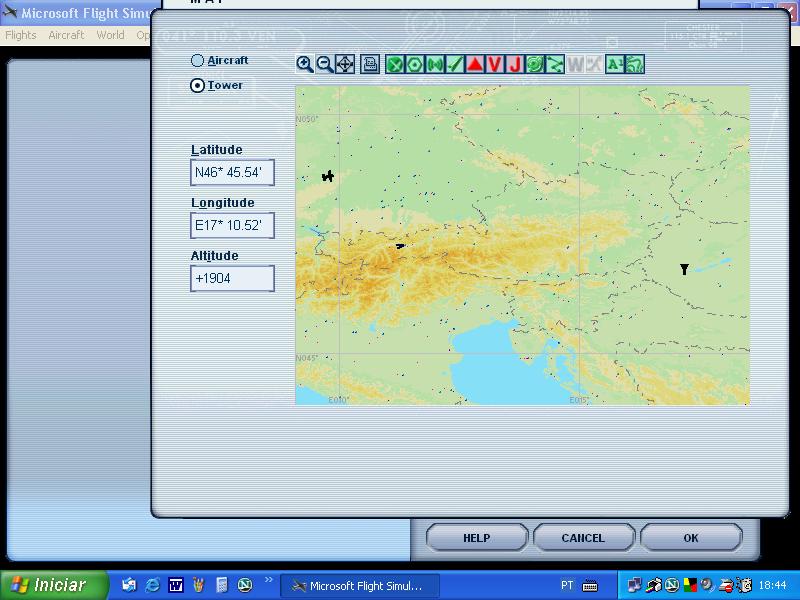Screen dimensions: 800x600
Task: Click the center-on-aircraft crosshair icon
Action: coord(345,64)
